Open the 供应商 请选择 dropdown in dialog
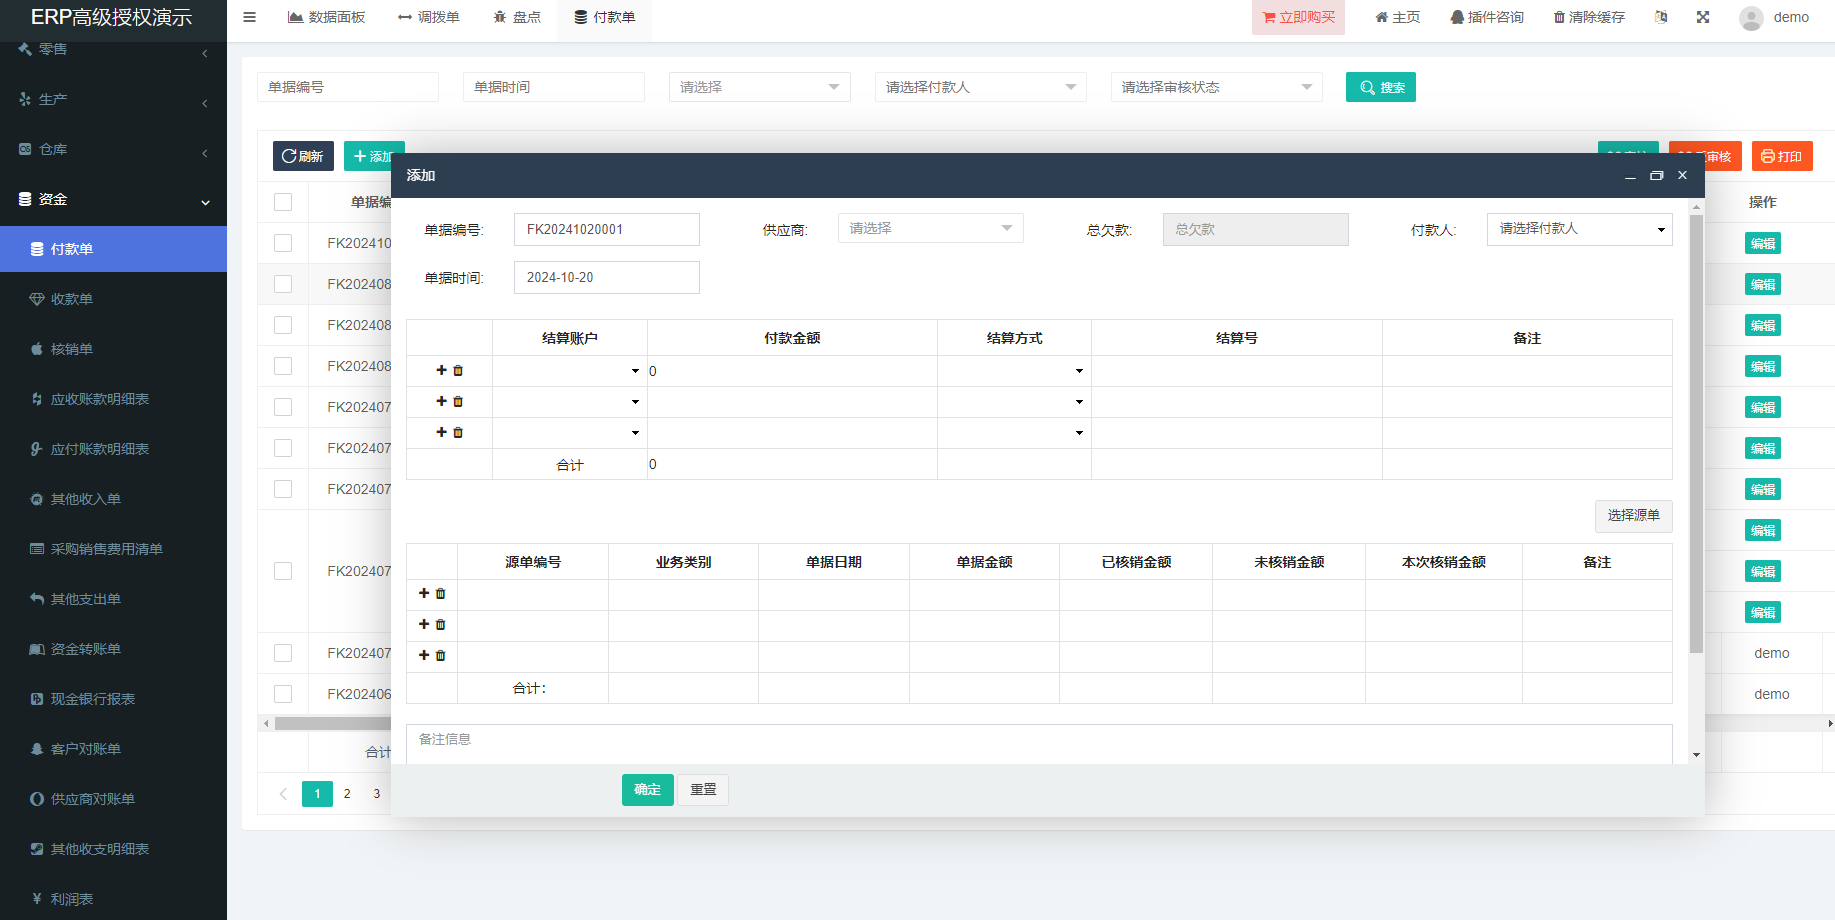The width and height of the screenshot is (1835, 920). click(x=930, y=228)
